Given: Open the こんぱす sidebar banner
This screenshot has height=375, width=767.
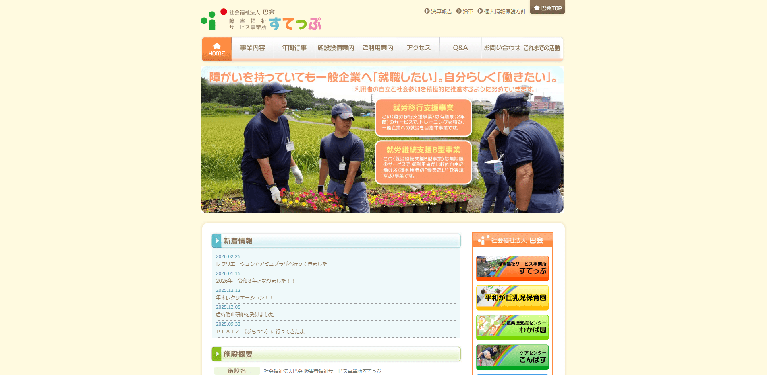Looking at the screenshot, I should point(512,357).
